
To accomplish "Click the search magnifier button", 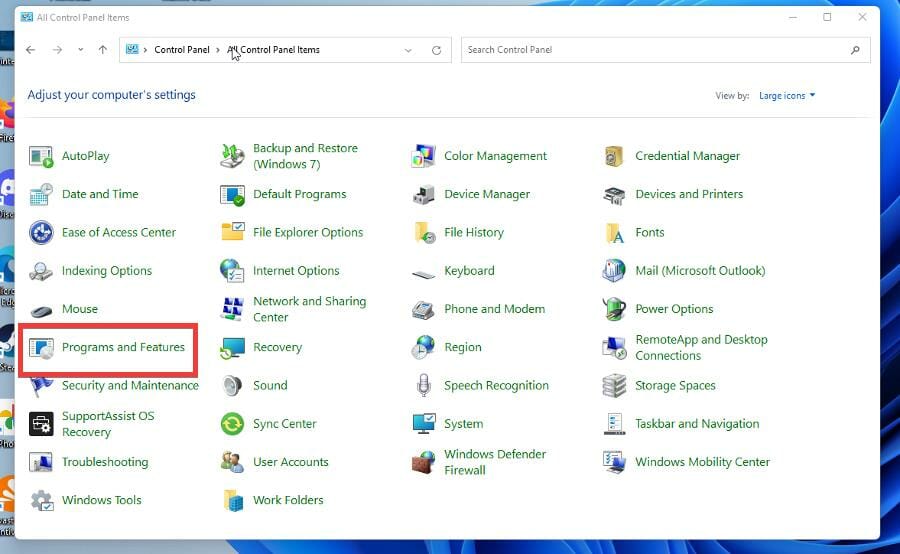I will [855, 50].
